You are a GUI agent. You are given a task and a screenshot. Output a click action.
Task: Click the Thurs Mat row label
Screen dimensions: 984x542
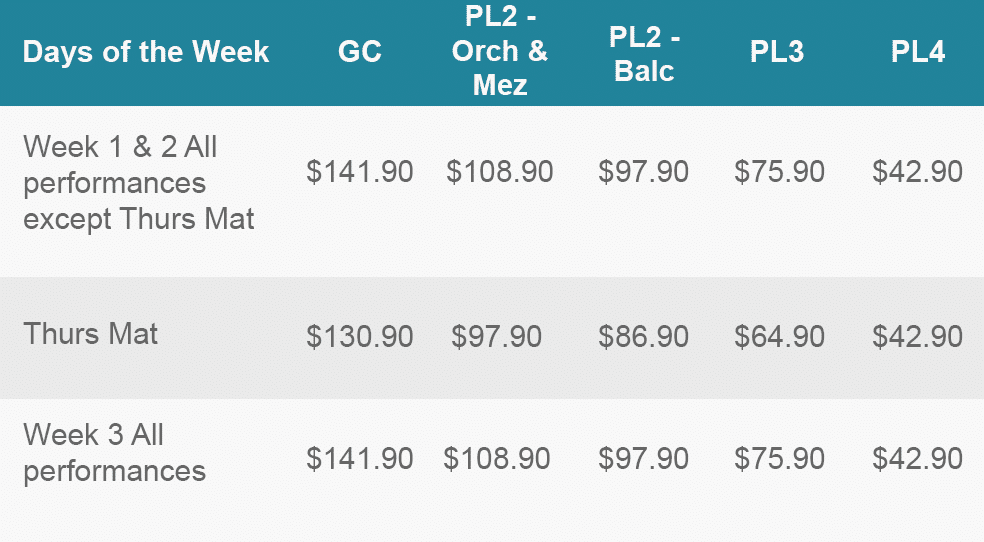[x=90, y=334]
